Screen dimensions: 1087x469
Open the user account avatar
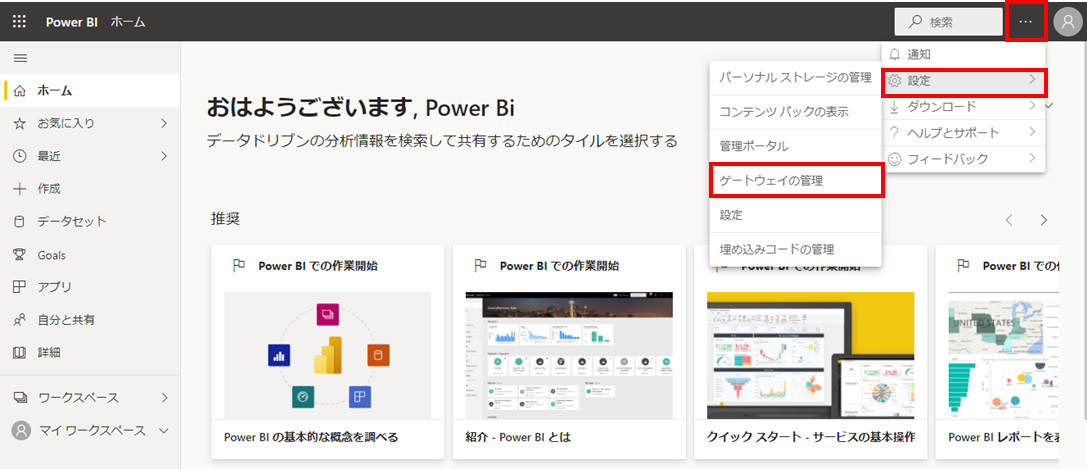[1067, 21]
